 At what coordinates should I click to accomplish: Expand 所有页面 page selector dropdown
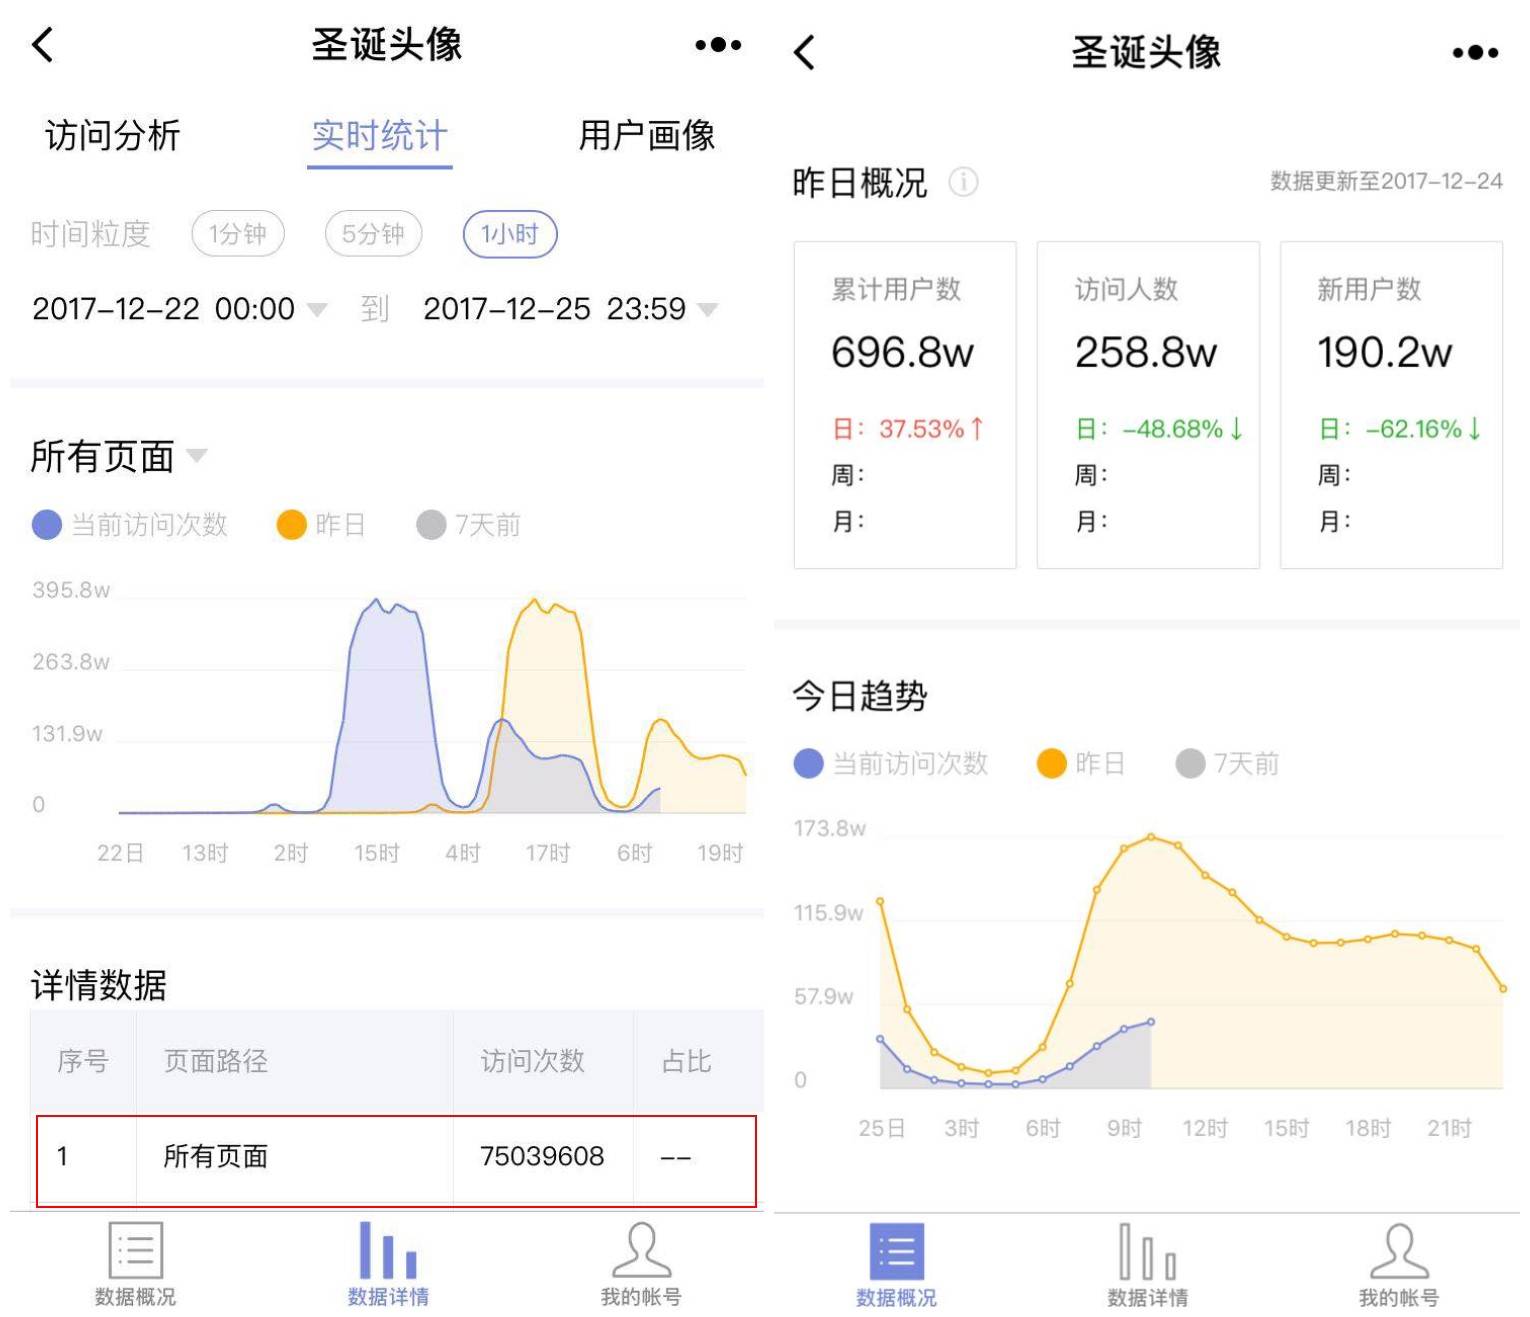tap(118, 456)
